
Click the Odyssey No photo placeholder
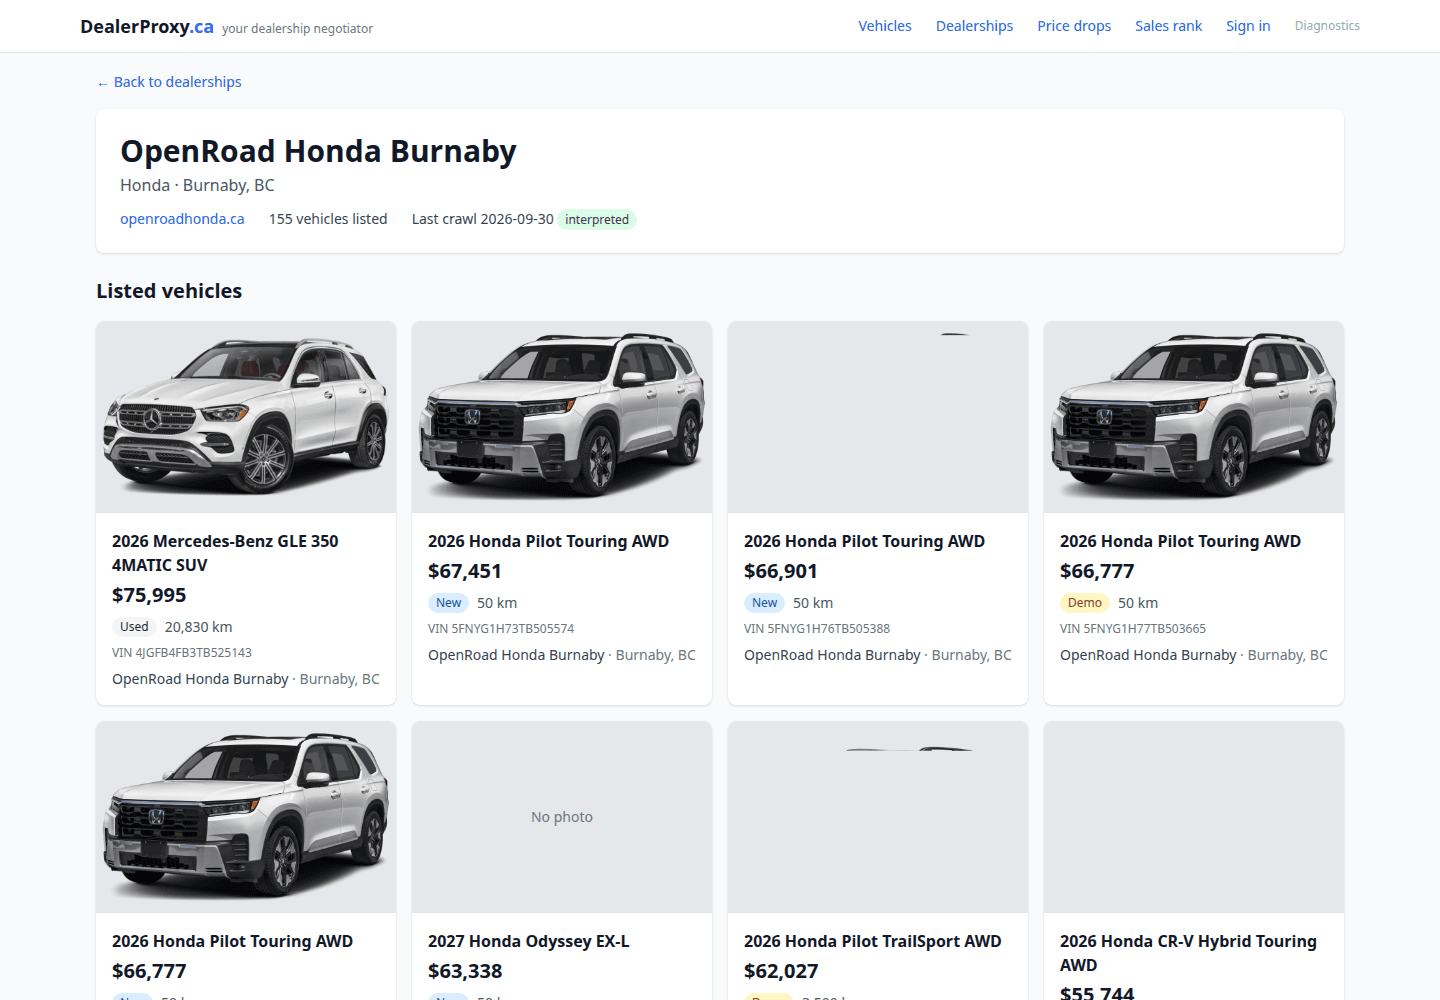(x=562, y=817)
